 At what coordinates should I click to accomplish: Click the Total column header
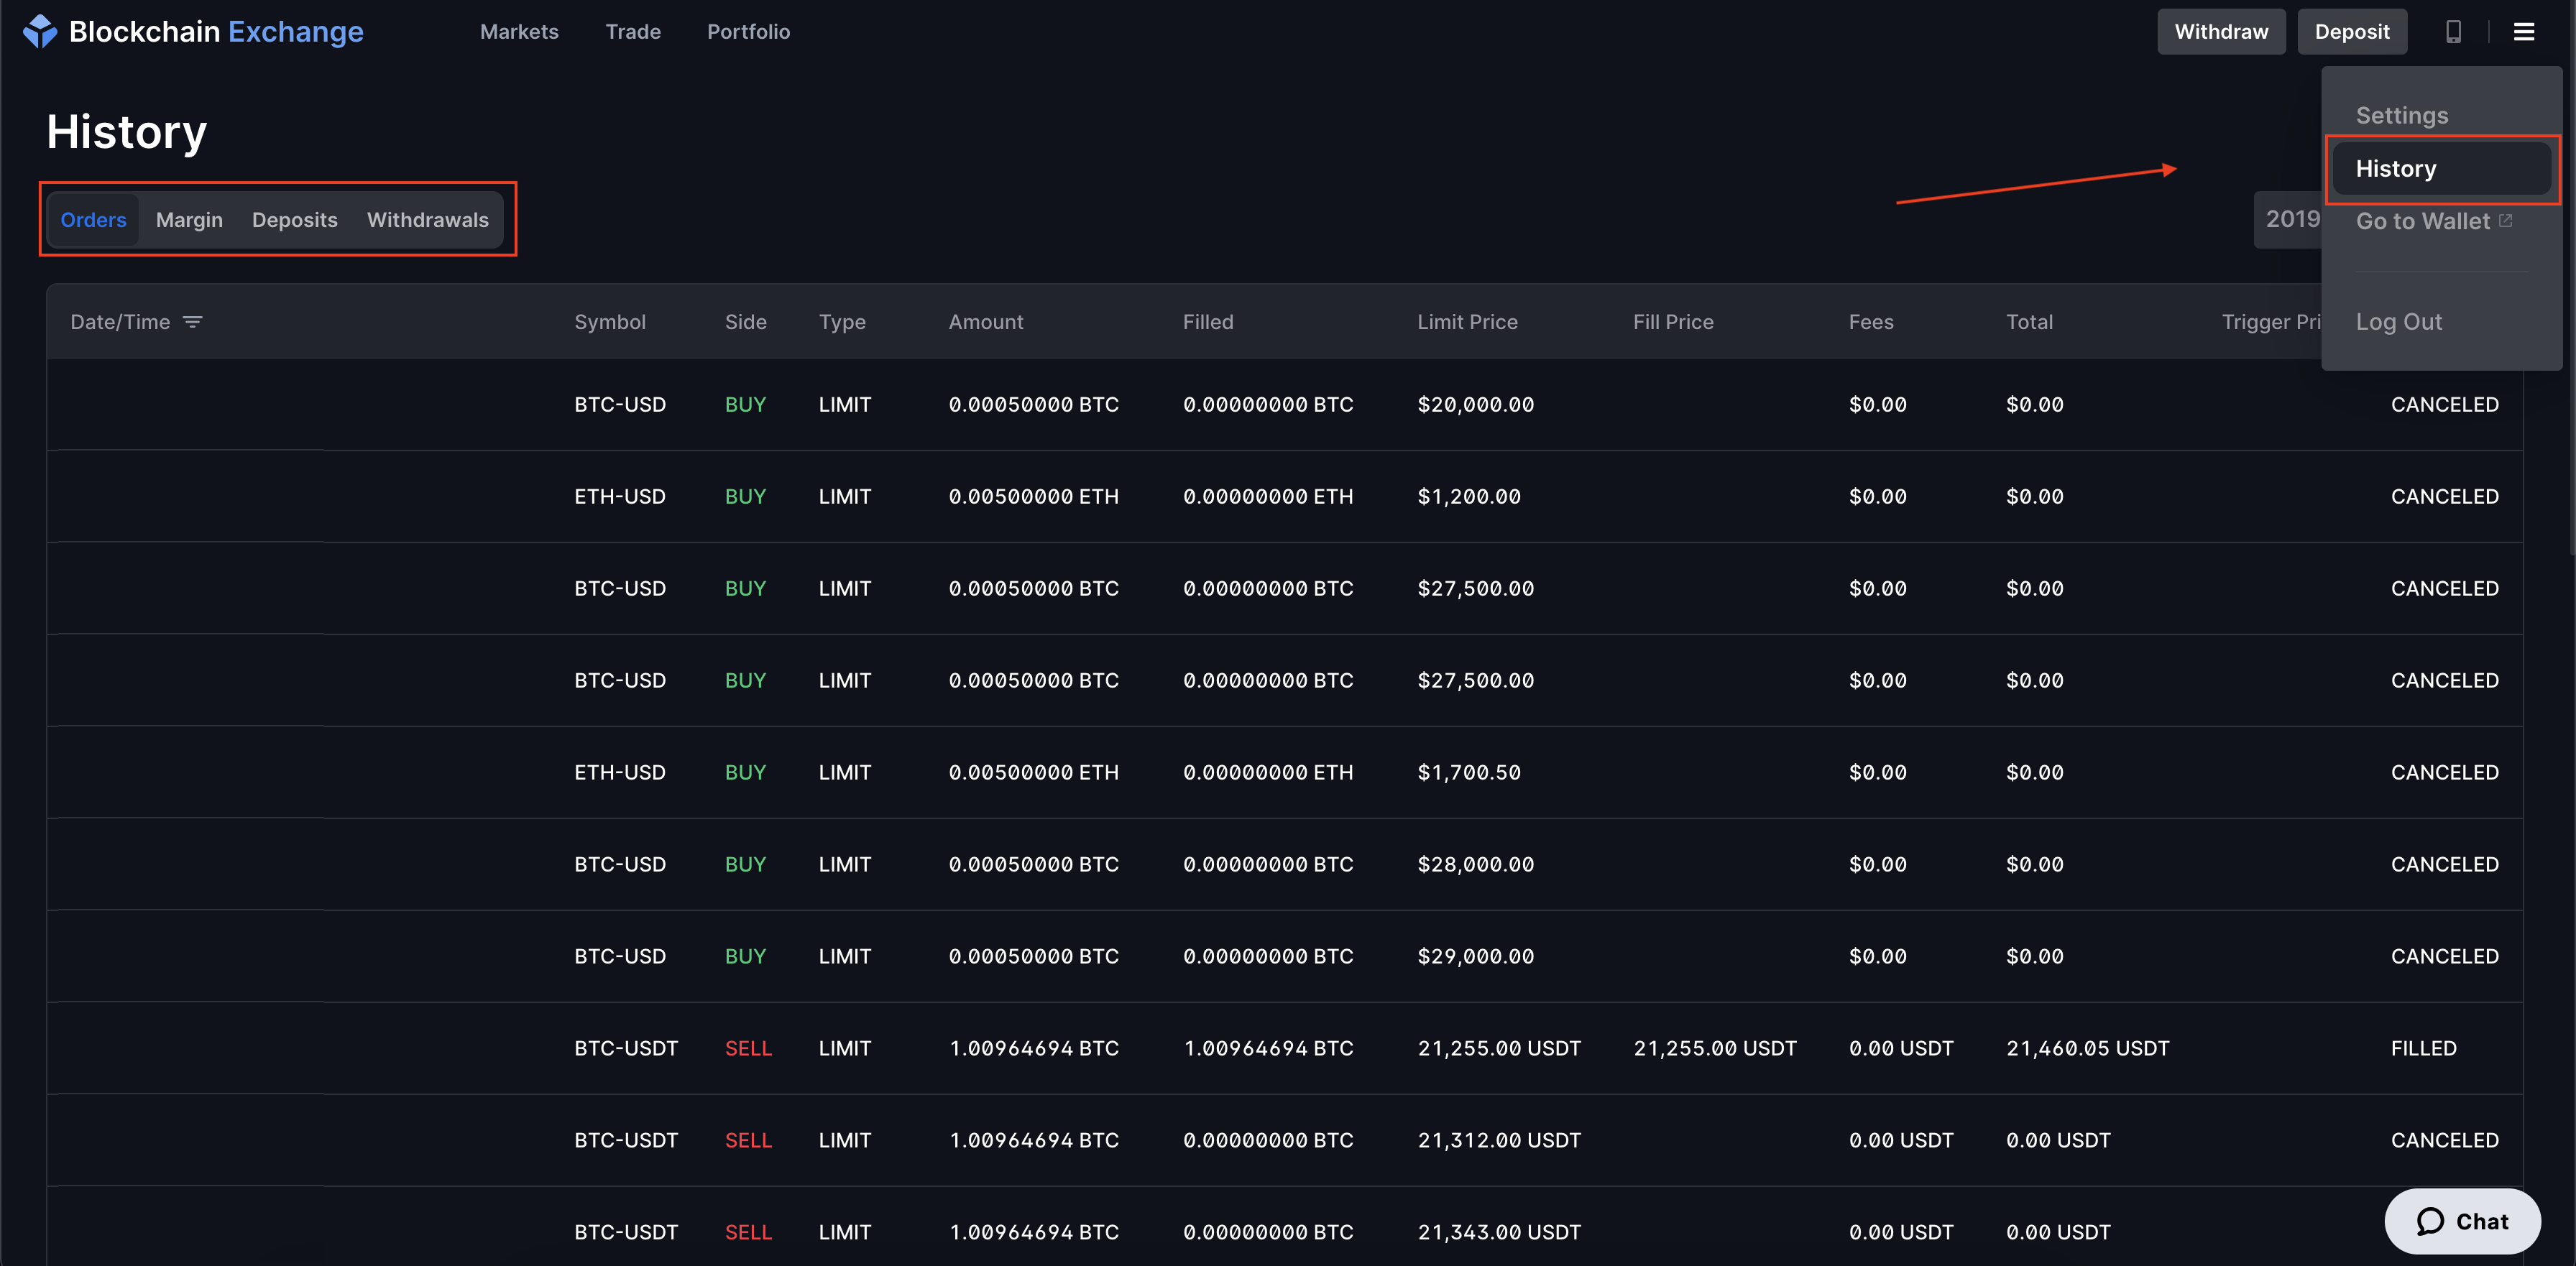click(2029, 322)
